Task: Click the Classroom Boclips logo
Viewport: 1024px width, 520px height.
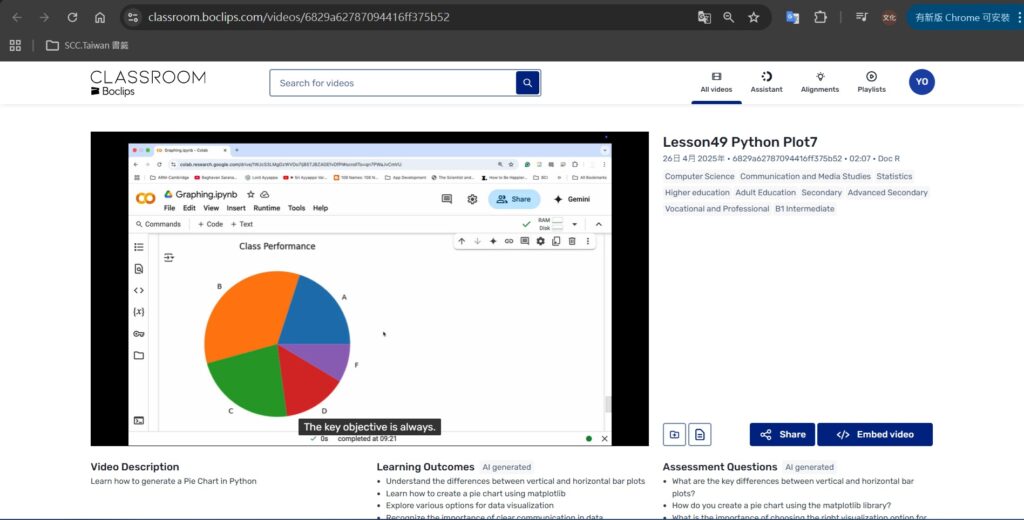Action: pyautogui.click(x=147, y=83)
